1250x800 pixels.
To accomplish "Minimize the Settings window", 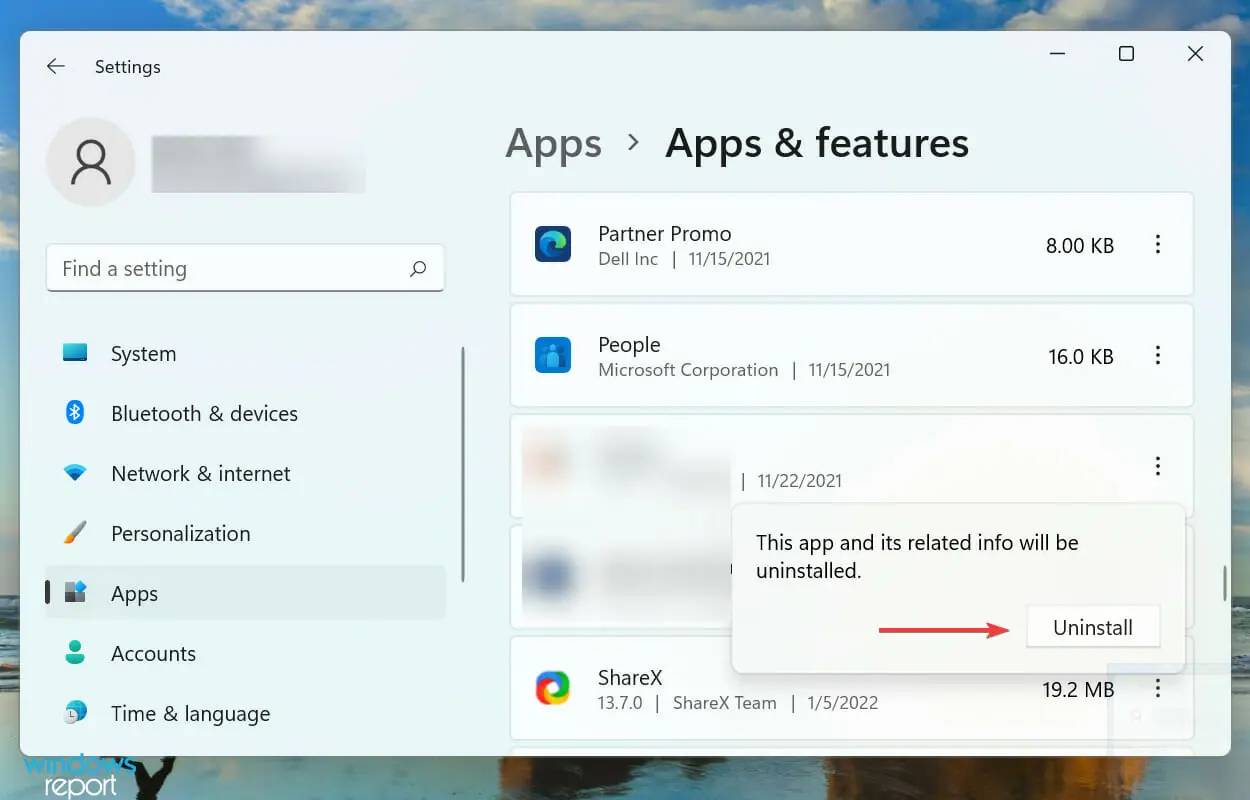I will (1057, 54).
